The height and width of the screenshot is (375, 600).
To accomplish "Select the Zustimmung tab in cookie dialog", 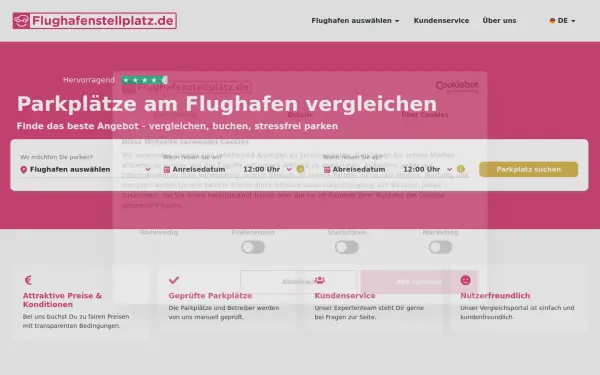I will pos(175,114).
